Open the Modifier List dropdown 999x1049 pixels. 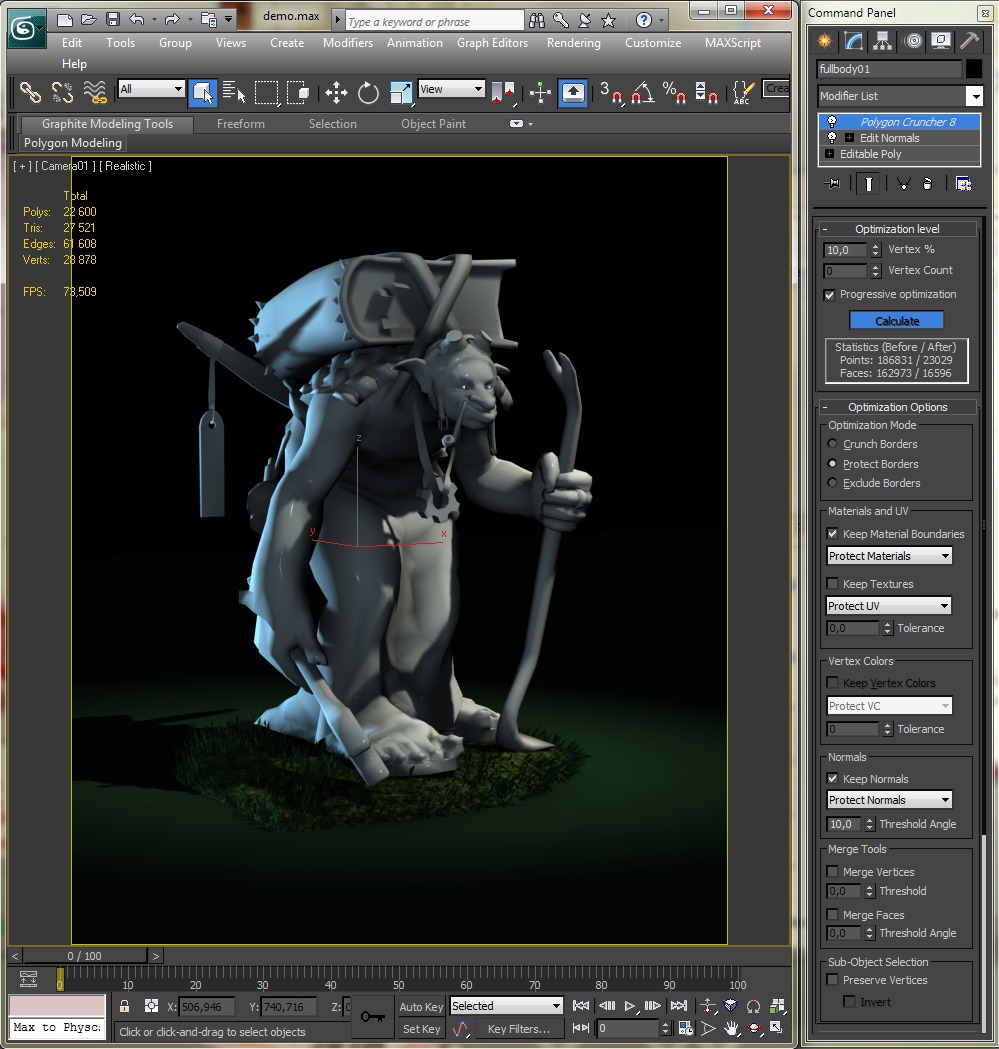pos(974,96)
